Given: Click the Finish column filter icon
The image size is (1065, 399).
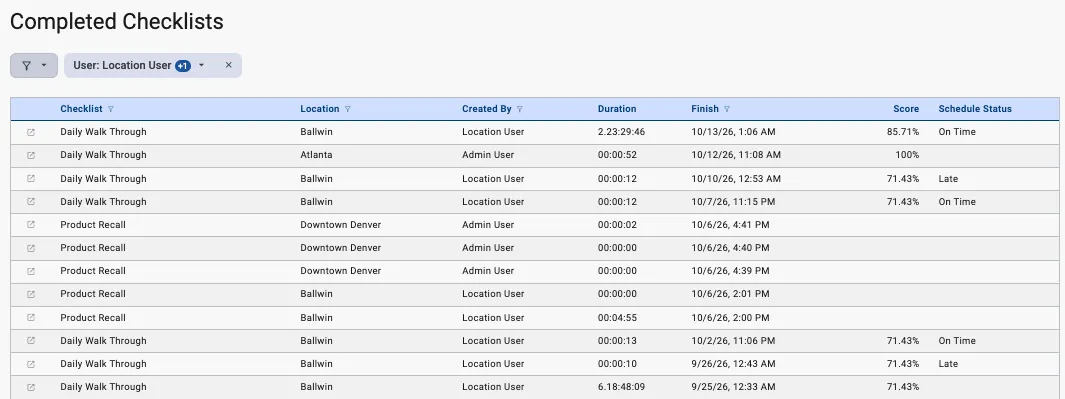Looking at the screenshot, I should [727, 109].
